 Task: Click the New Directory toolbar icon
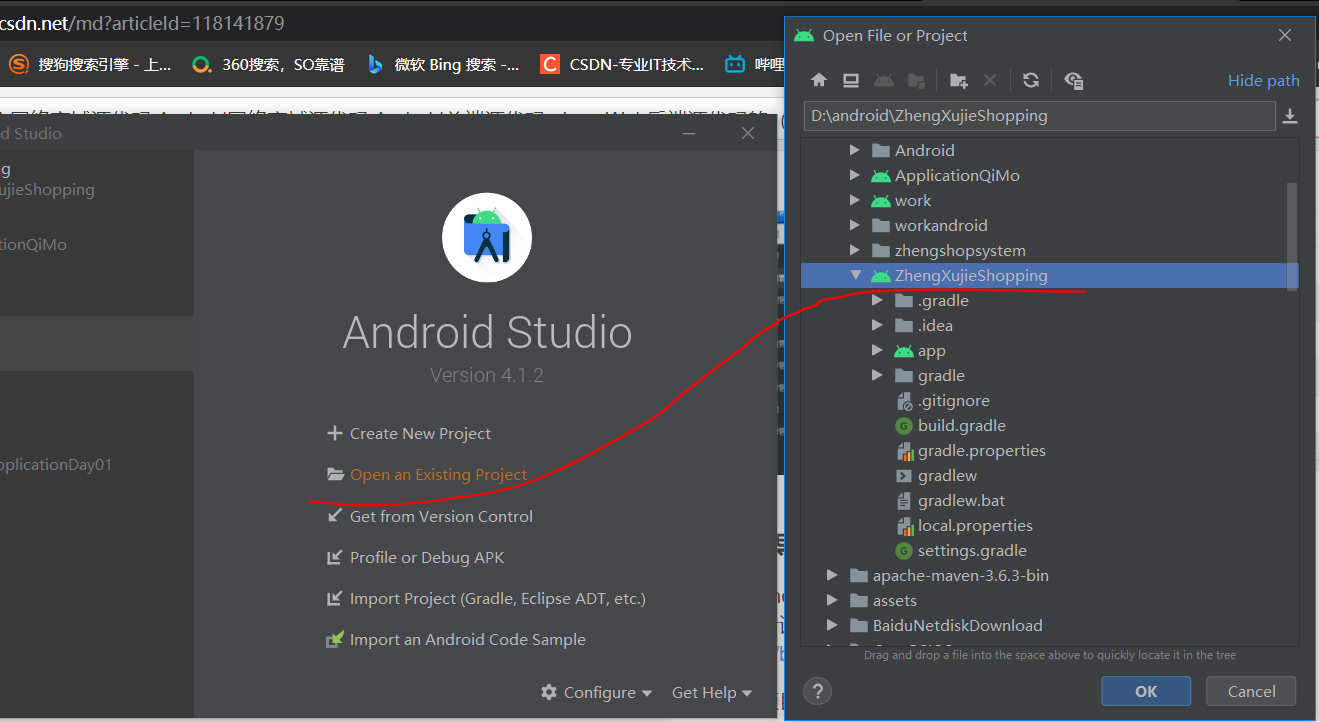958,81
